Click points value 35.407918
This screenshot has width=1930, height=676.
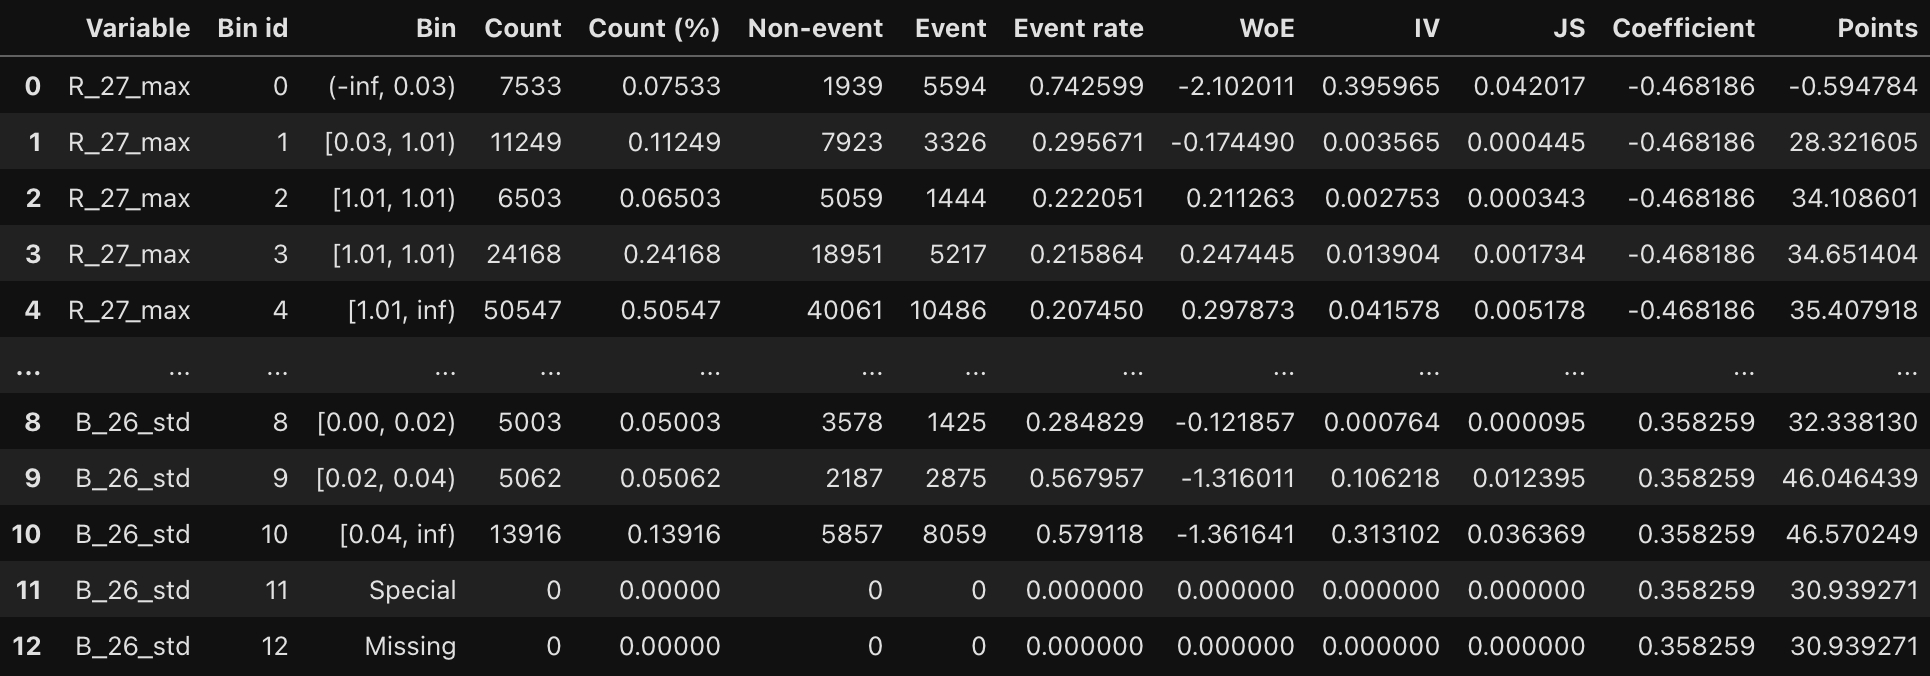tap(1853, 310)
